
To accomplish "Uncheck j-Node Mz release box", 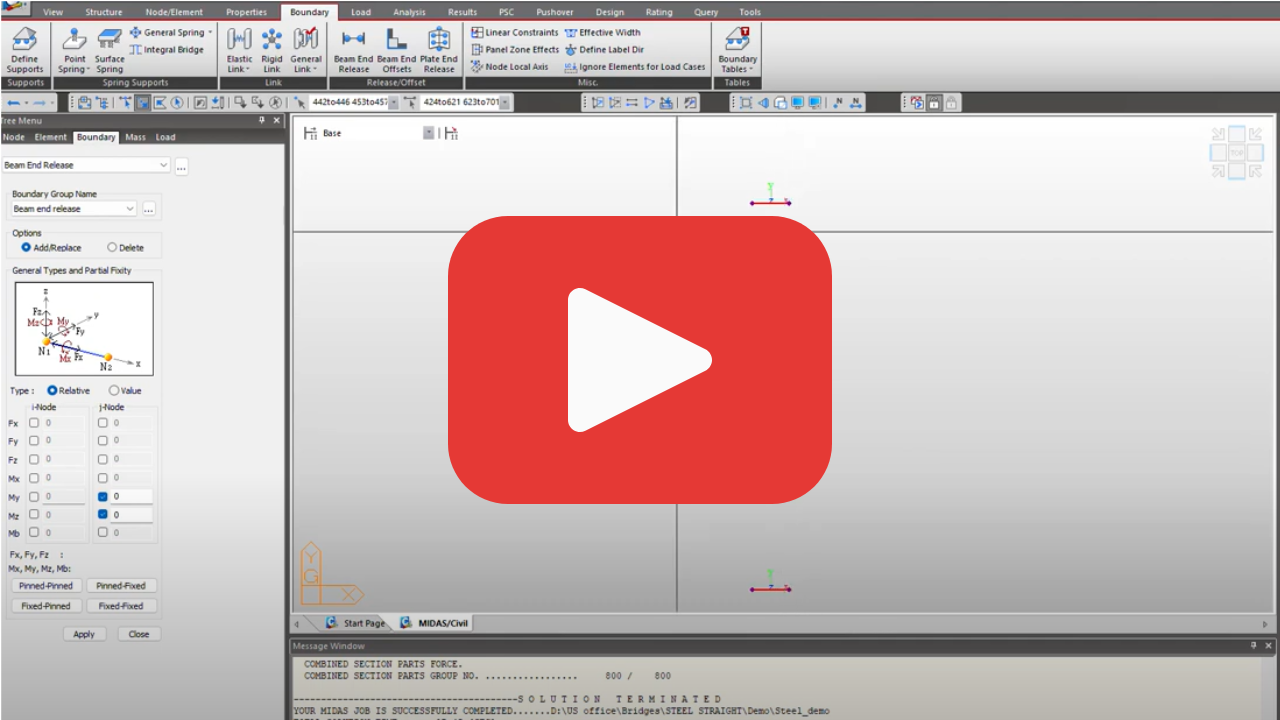I will (x=103, y=515).
